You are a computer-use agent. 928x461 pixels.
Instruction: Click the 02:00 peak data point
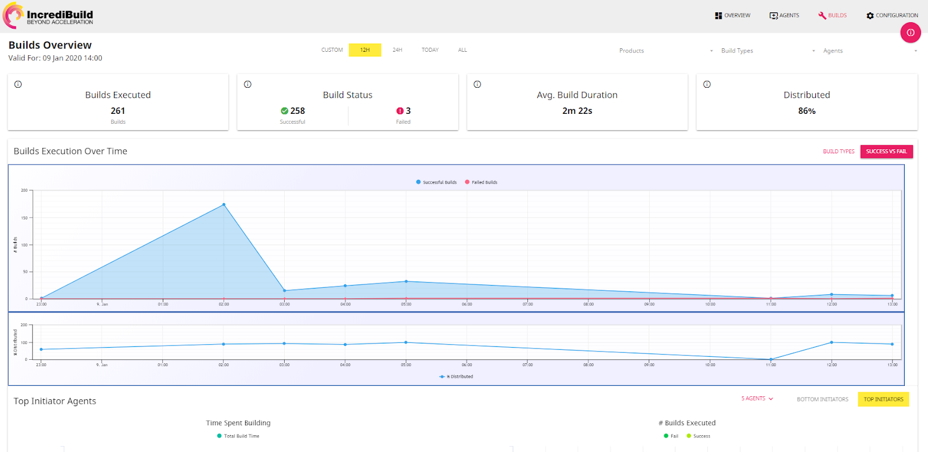coord(223,205)
